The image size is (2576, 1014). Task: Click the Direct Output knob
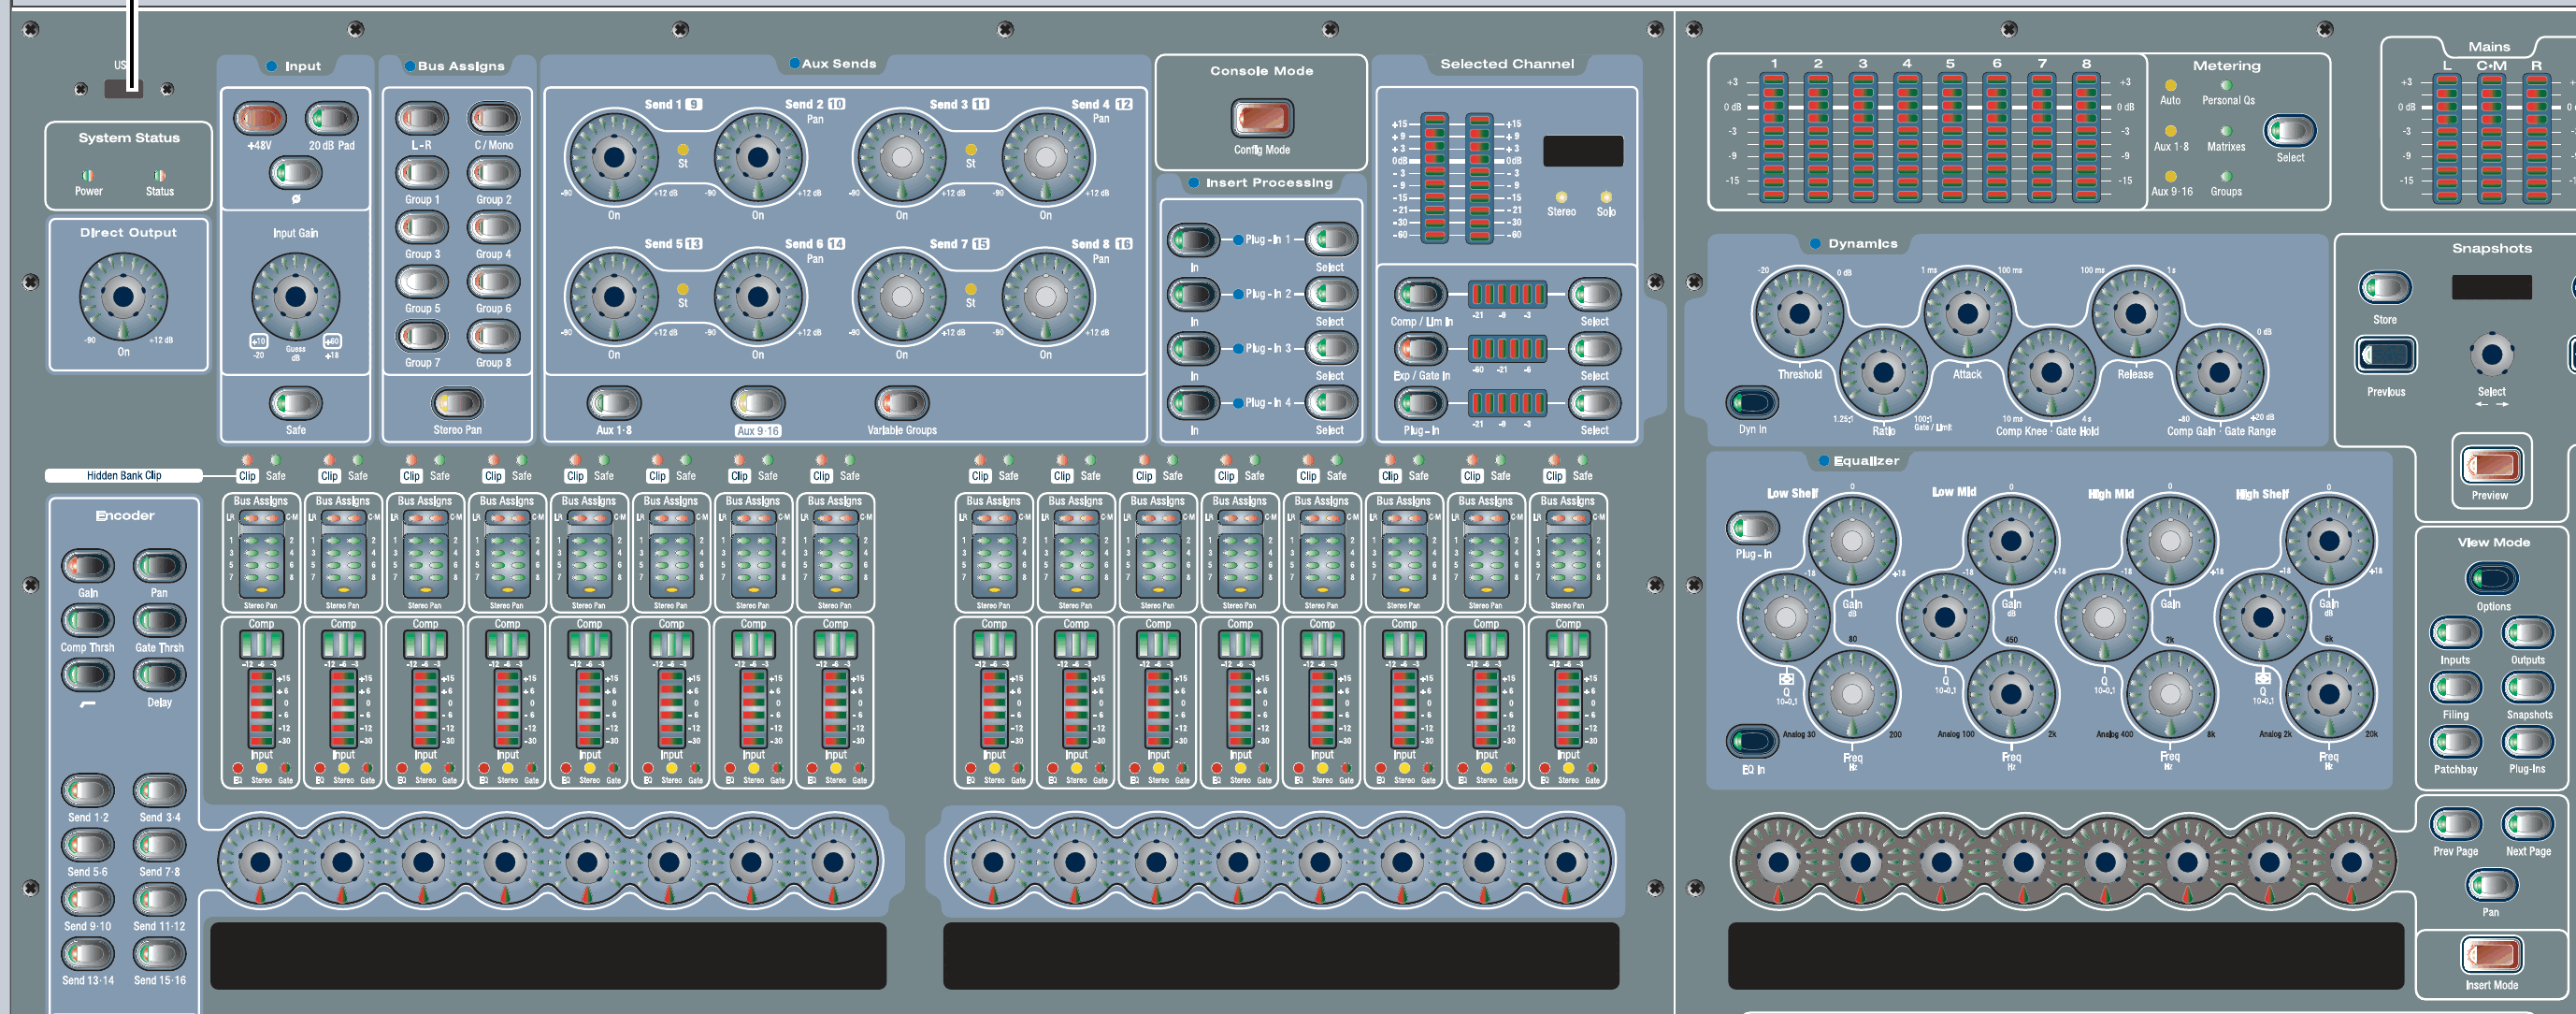tap(123, 297)
